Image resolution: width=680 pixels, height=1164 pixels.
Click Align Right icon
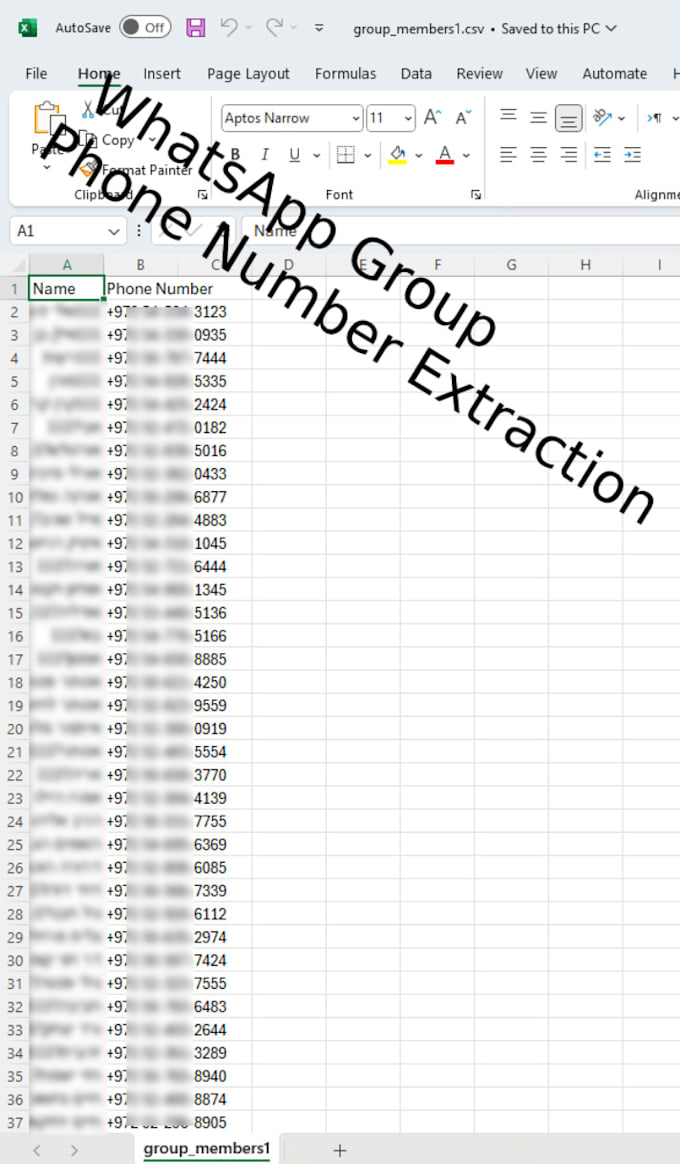click(x=569, y=154)
